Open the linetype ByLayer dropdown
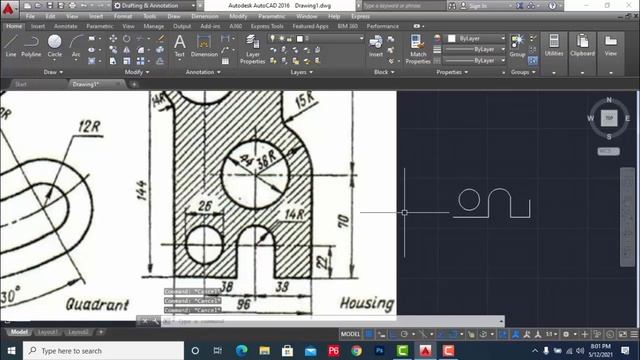 pos(475,60)
